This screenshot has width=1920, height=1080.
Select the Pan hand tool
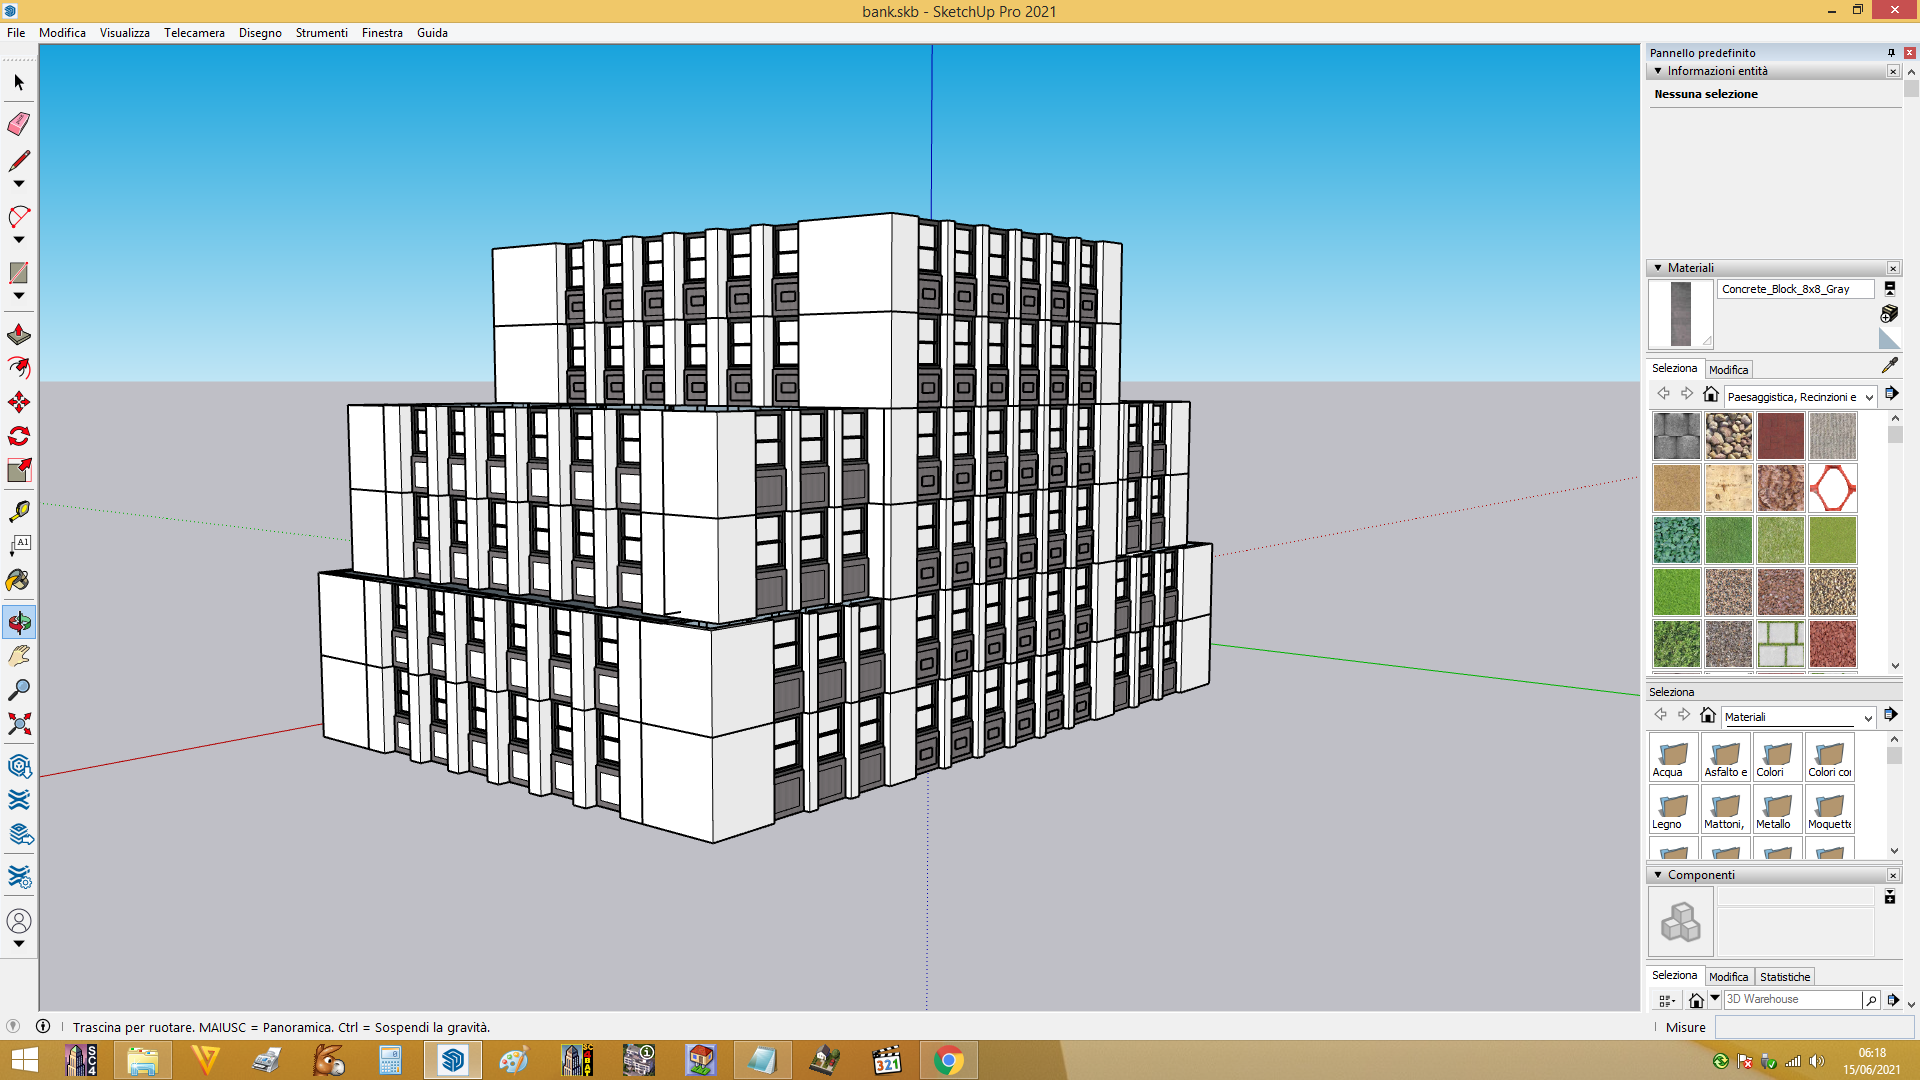coord(19,656)
